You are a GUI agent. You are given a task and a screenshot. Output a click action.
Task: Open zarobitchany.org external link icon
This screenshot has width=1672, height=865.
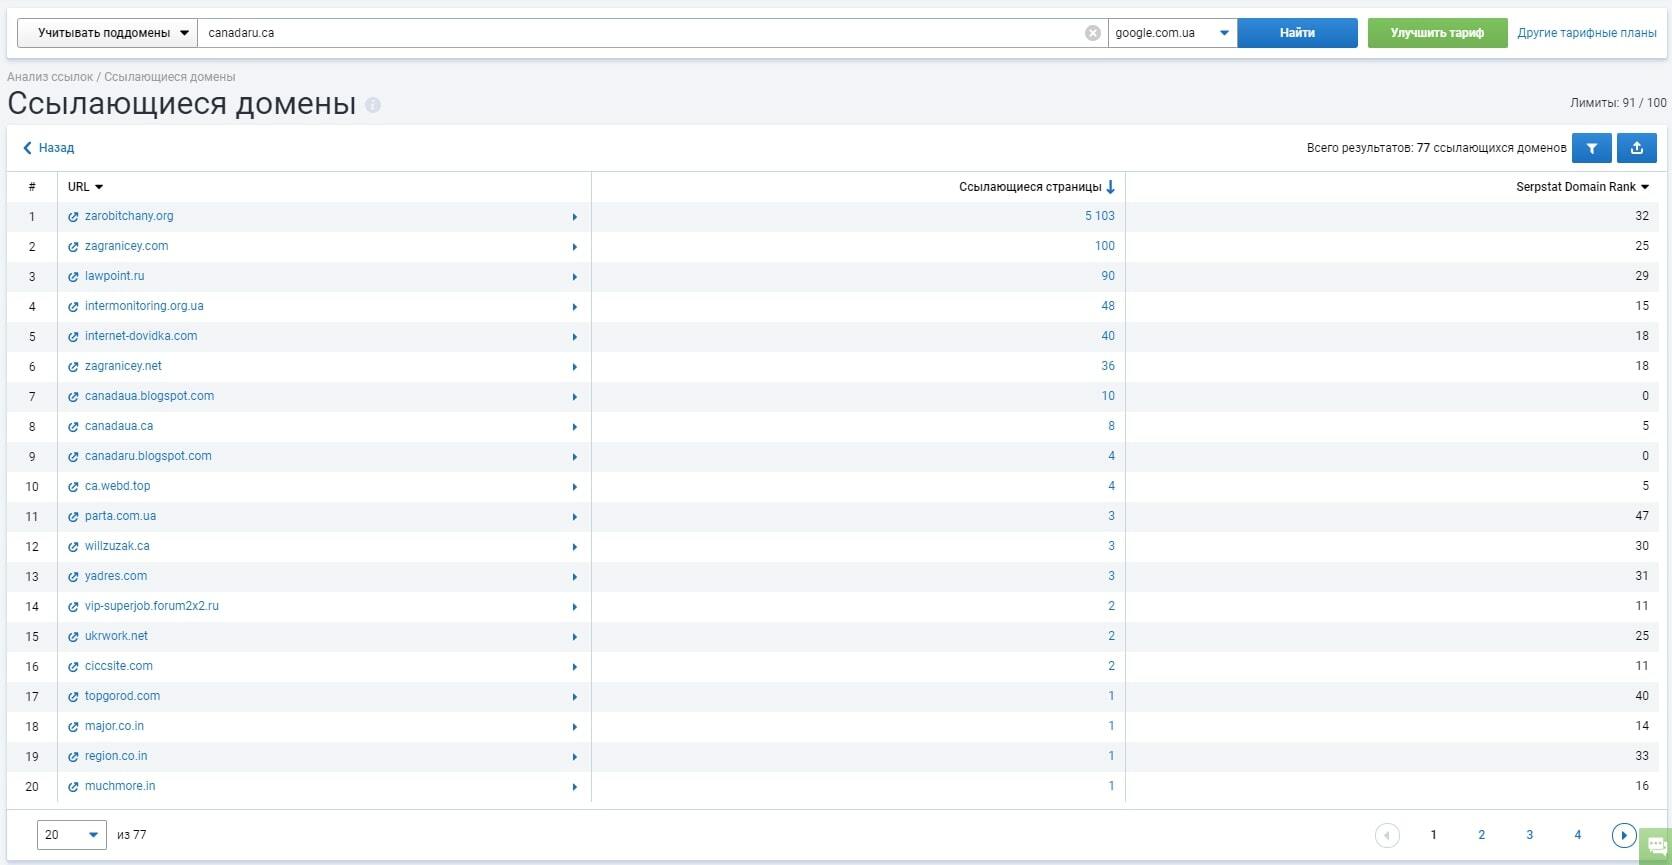(x=73, y=217)
